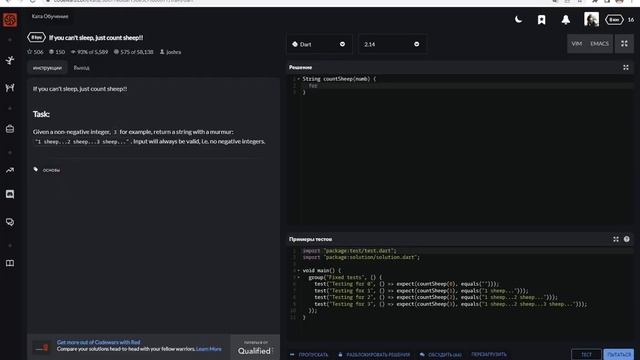Viewport: 640px width, 360px height.
Task: Switch to the Вывод output tab
Action: coord(82,68)
